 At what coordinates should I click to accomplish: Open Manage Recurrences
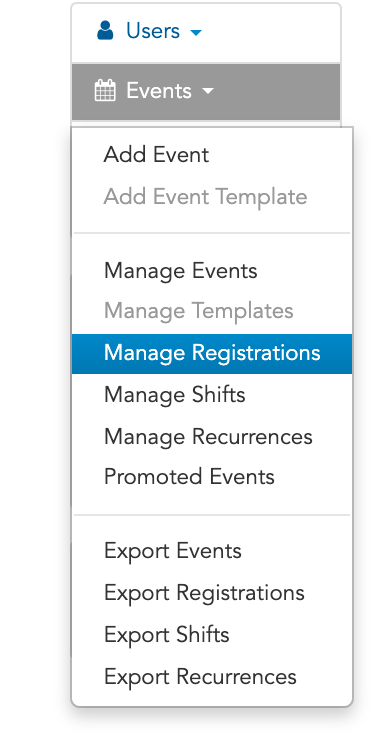[x=208, y=437]
